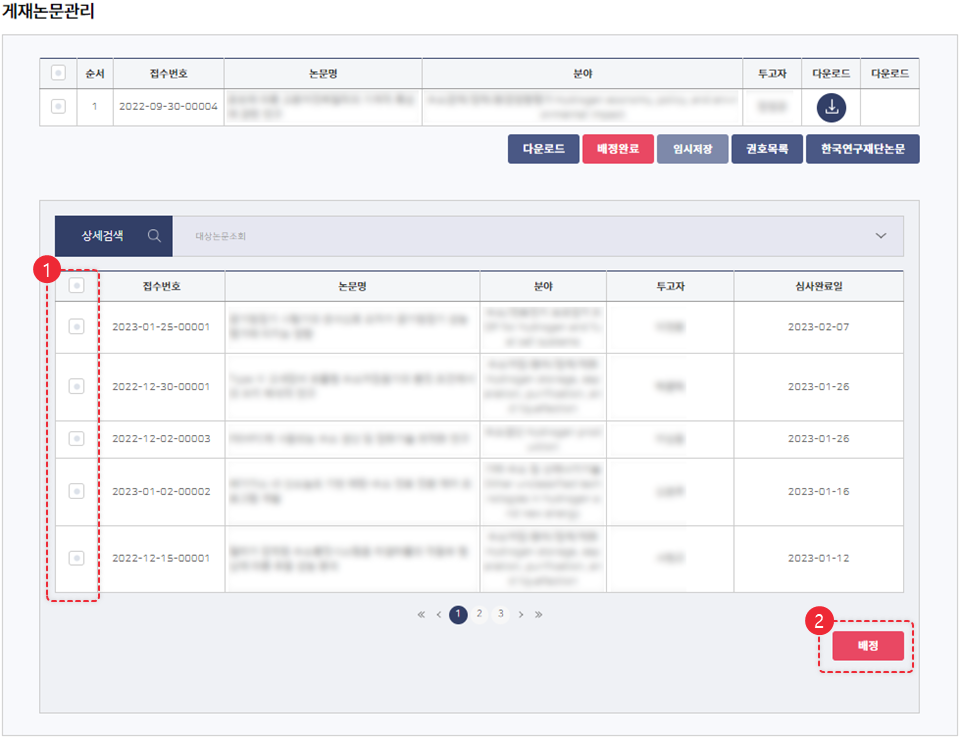Open the 상세검색 detailed search tab
The width and height of the screenshot is (960, 738).
103,236
